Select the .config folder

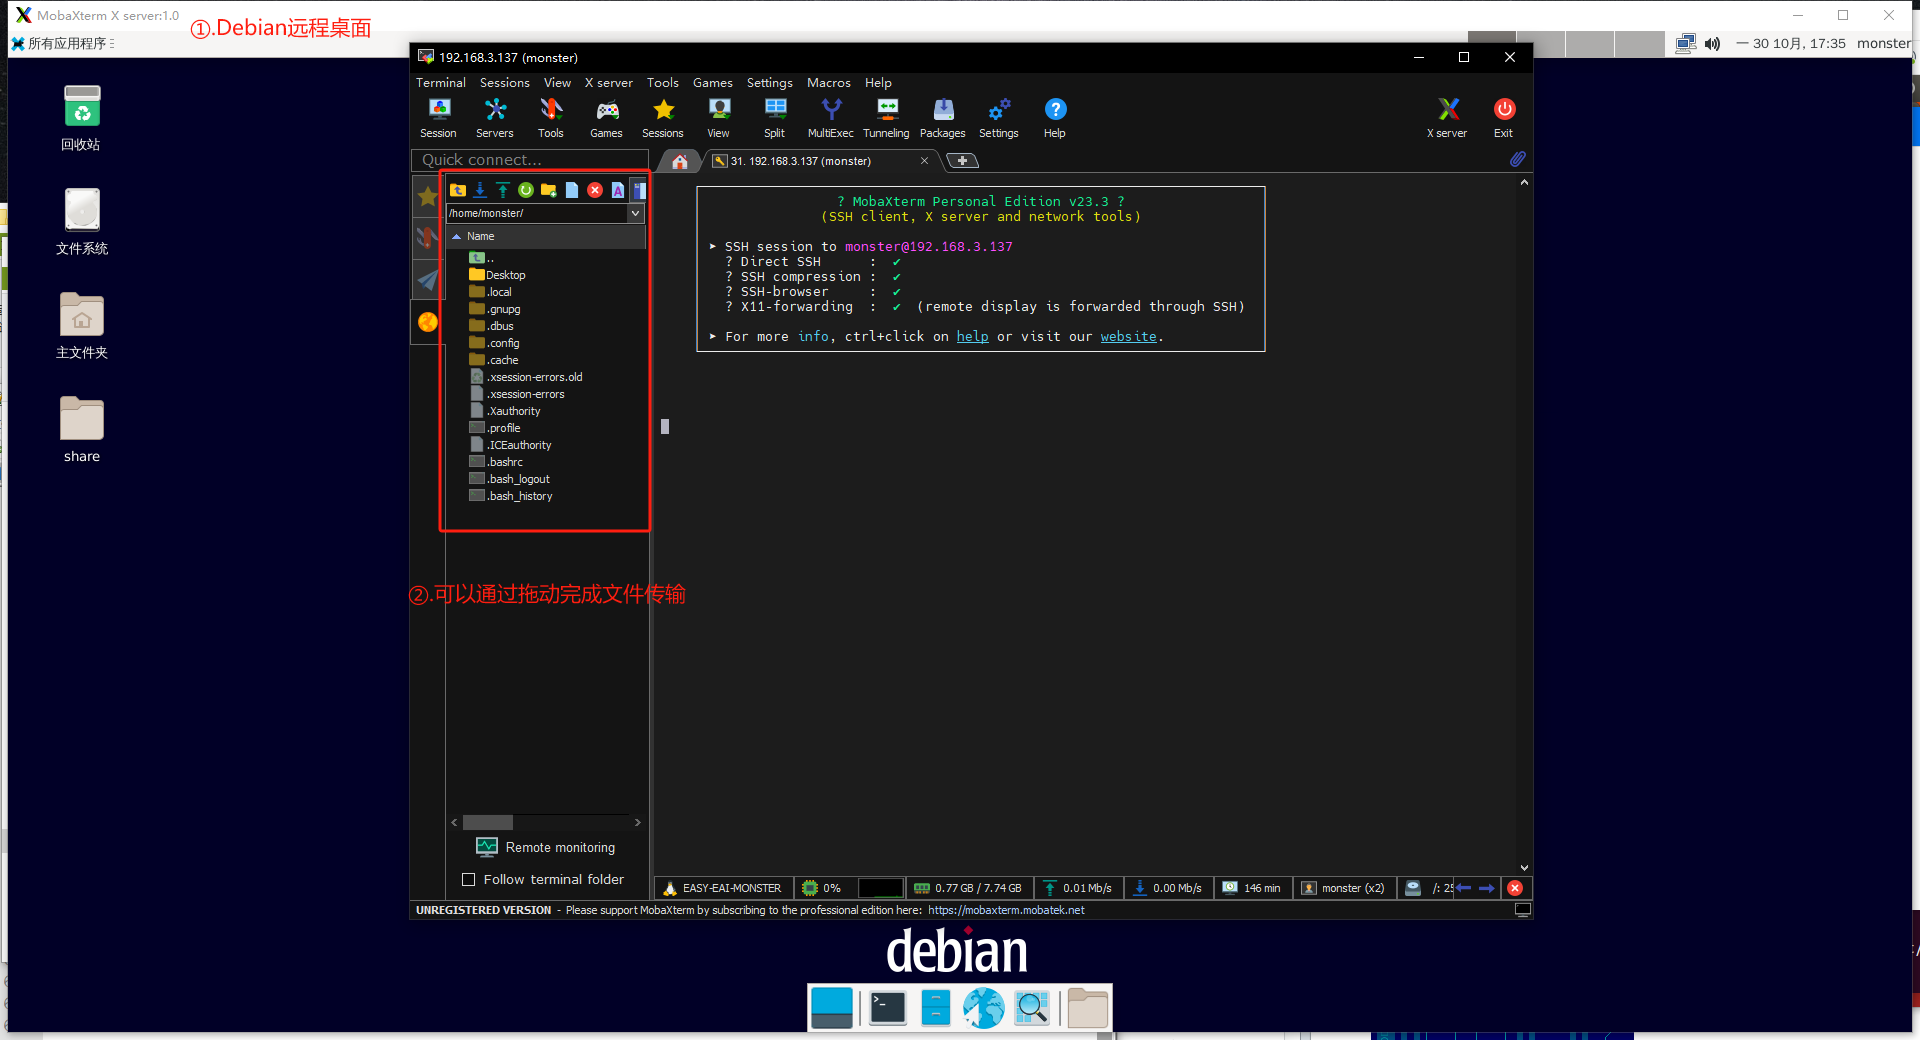point(494,343)
